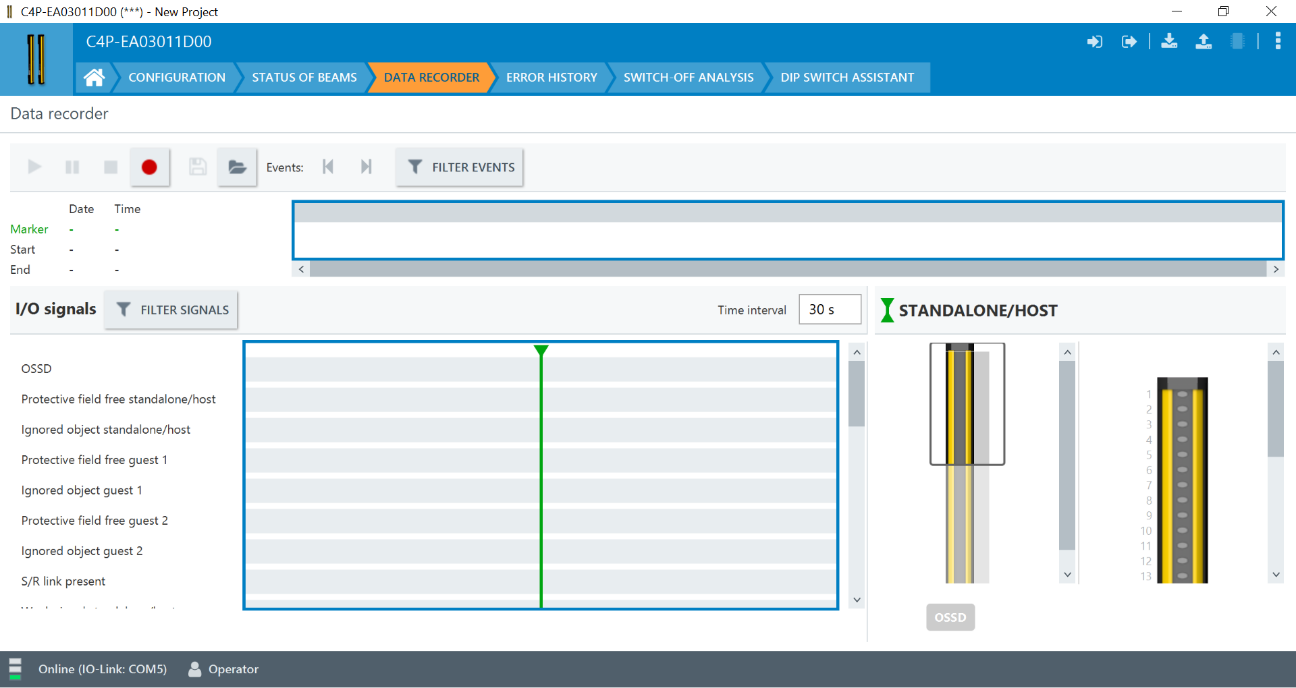This screenshot has width=1296, height=688.
Task: Start recording with the red record button
Action: pos(149,167)
